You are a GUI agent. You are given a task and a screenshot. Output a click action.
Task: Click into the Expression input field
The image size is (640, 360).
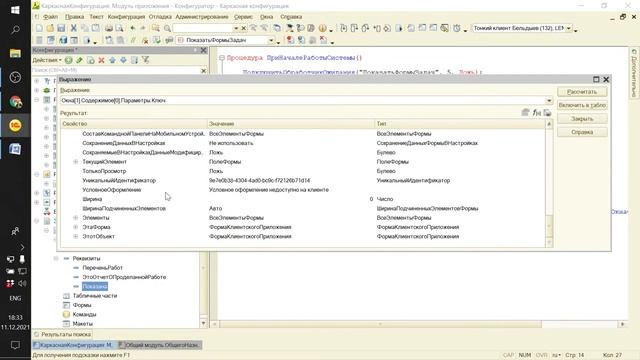302,100
